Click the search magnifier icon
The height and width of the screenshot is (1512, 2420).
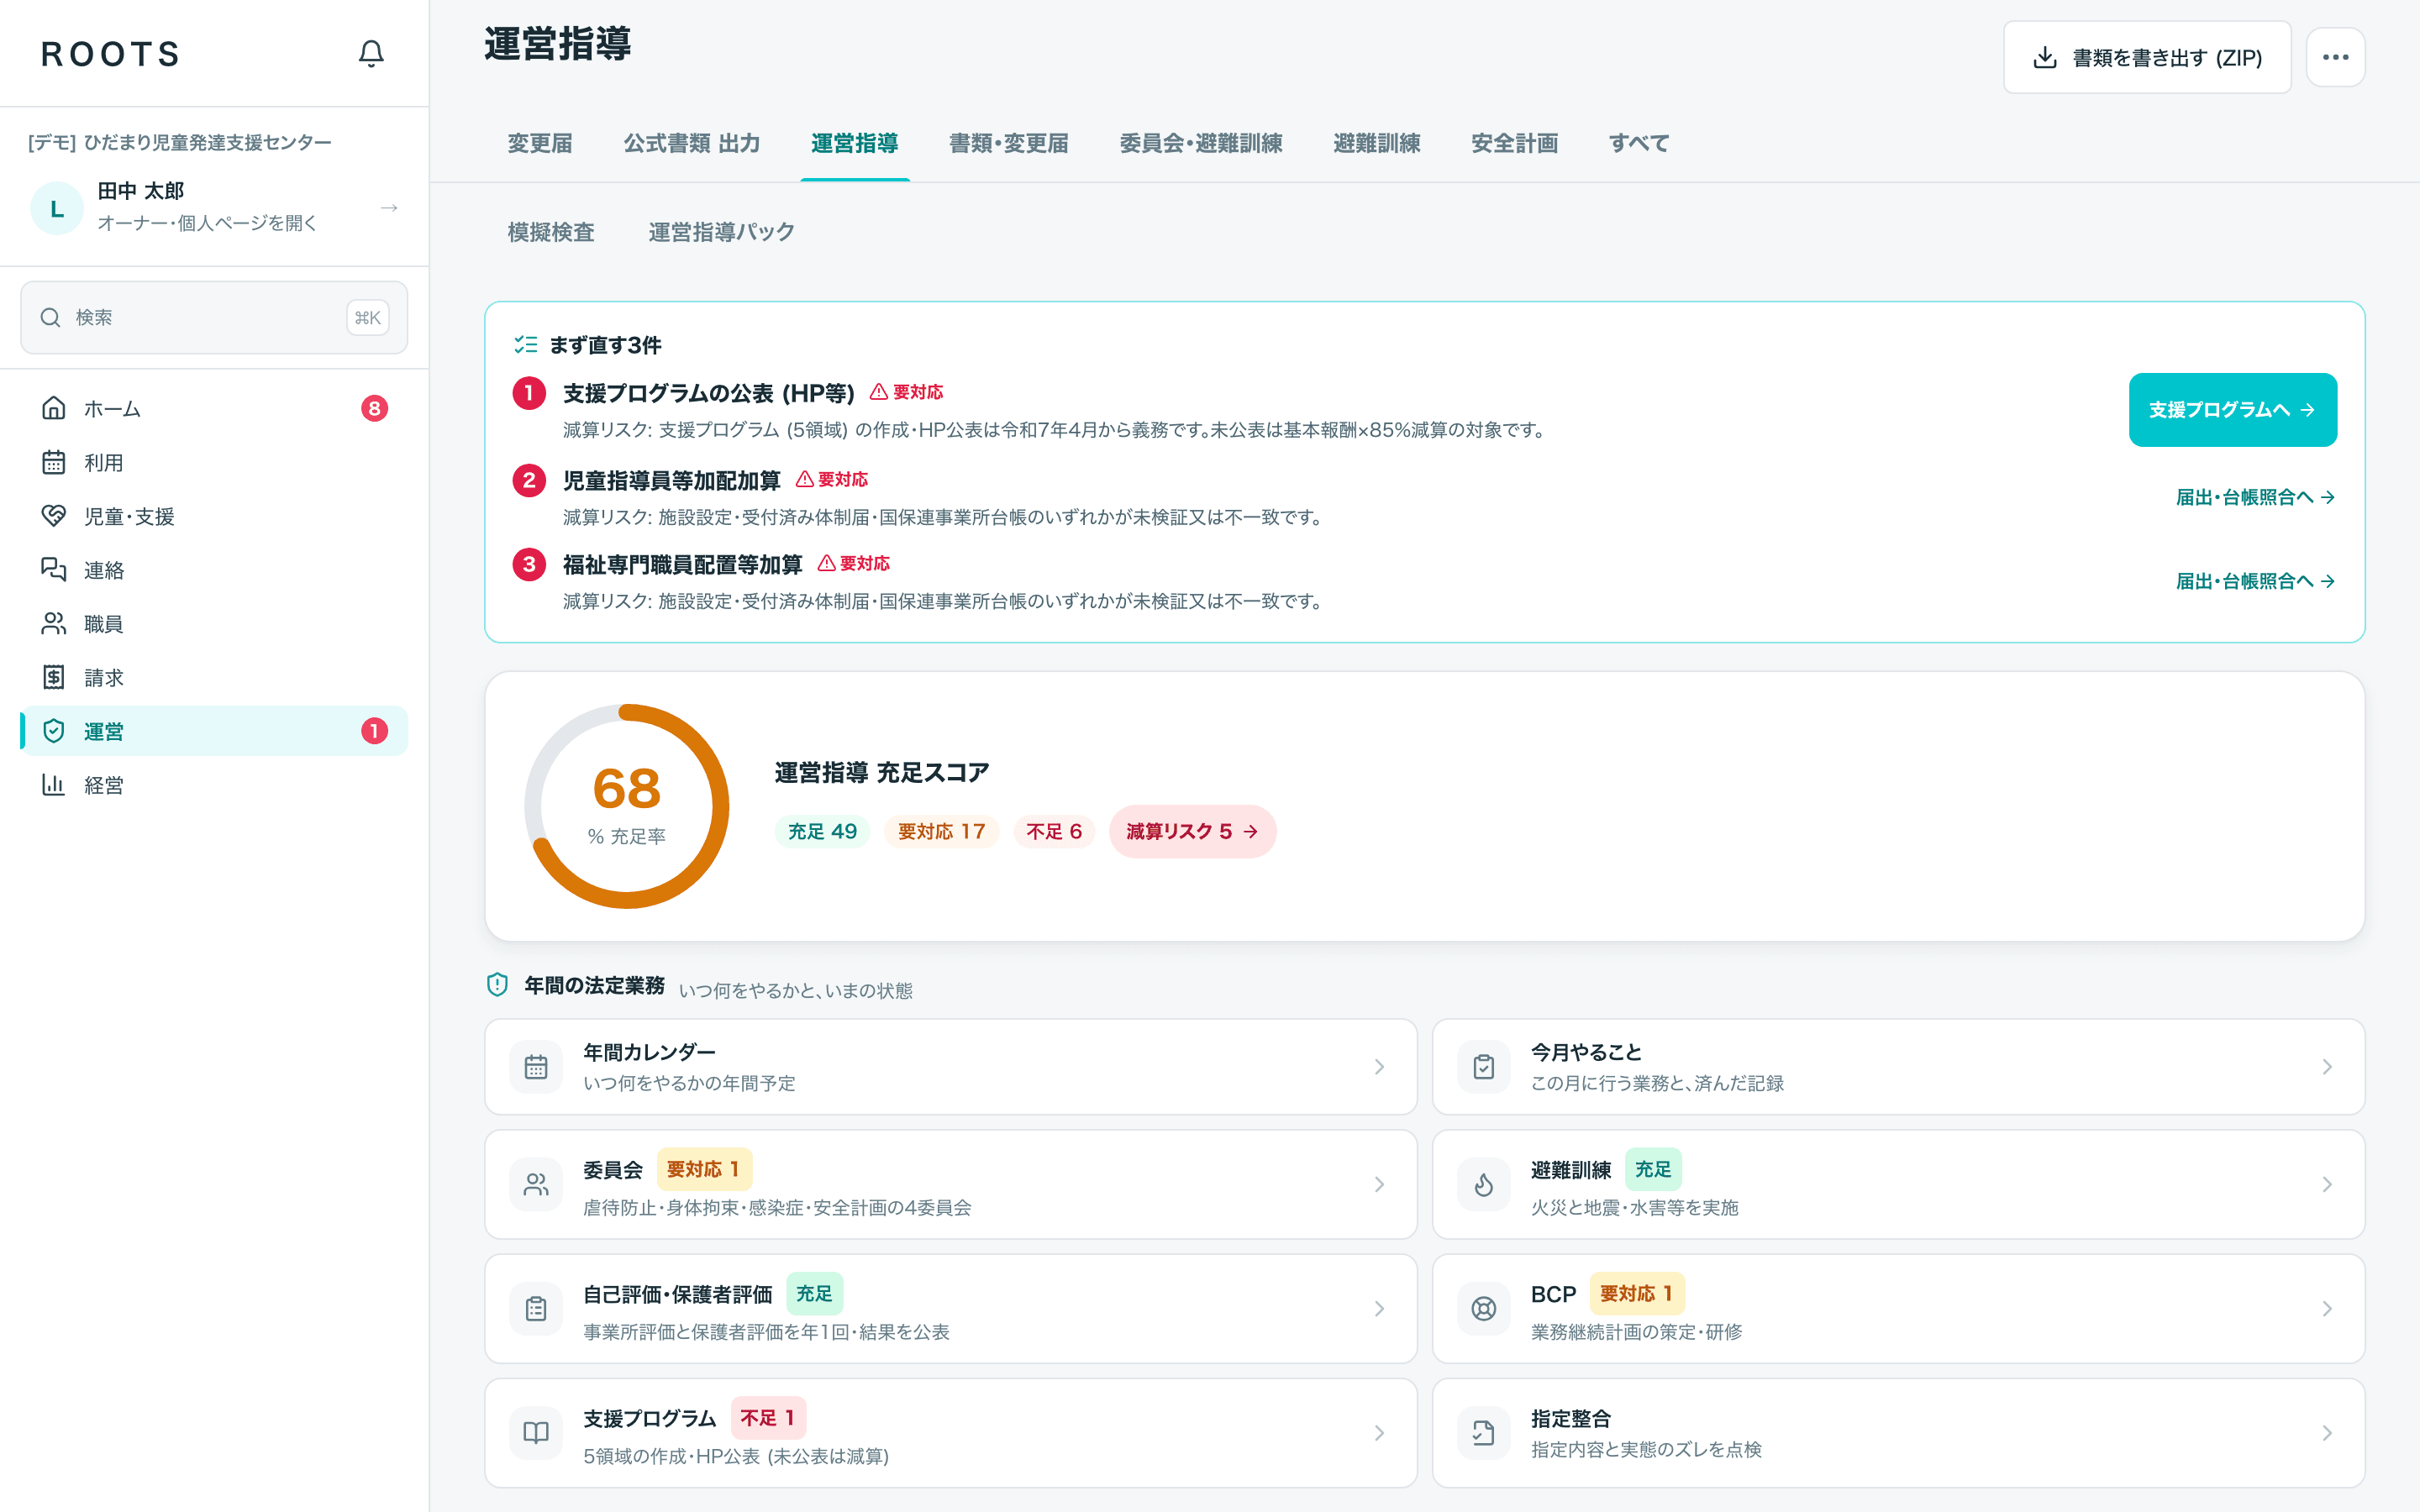pyautogui.click(x=50, y=317)
